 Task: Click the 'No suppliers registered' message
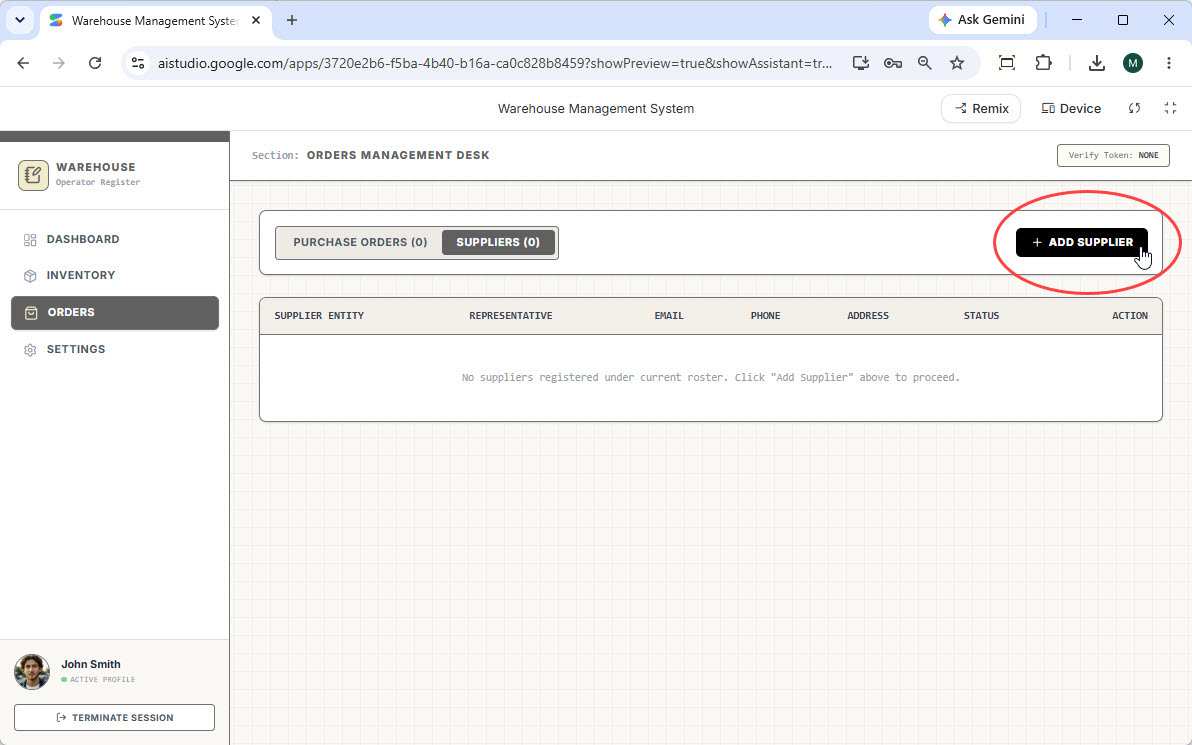711,378
